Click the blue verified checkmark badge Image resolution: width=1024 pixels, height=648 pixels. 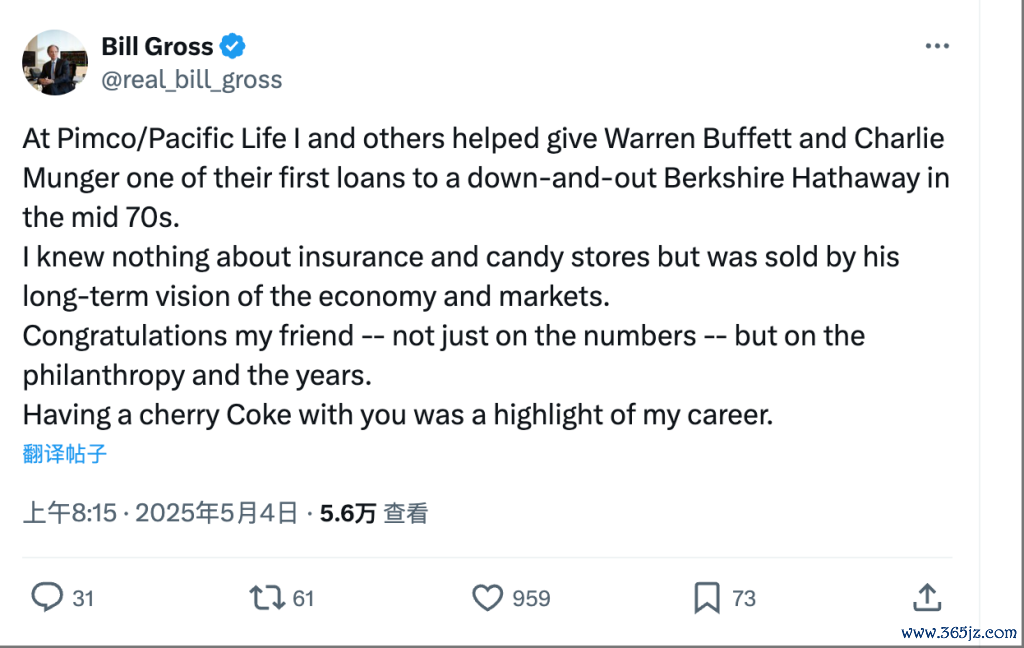[x=232, y=46]
